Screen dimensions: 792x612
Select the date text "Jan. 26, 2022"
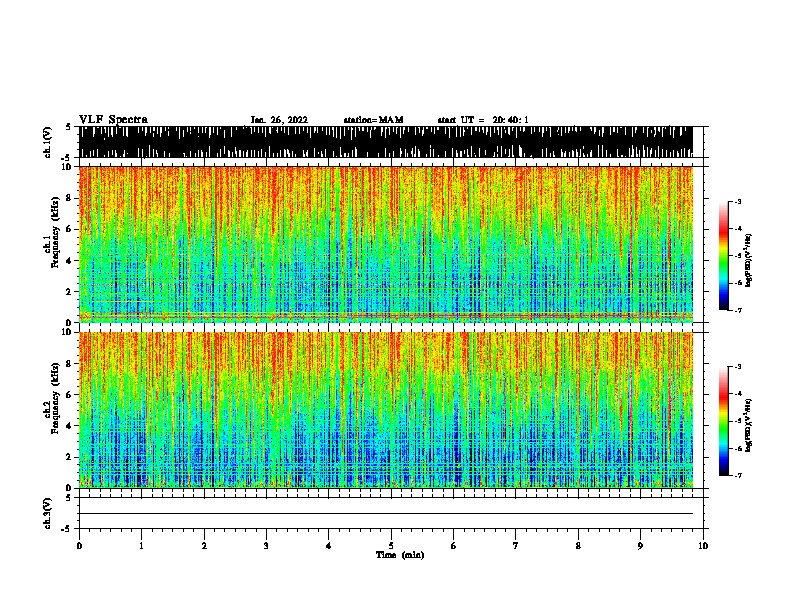(279, 120)
